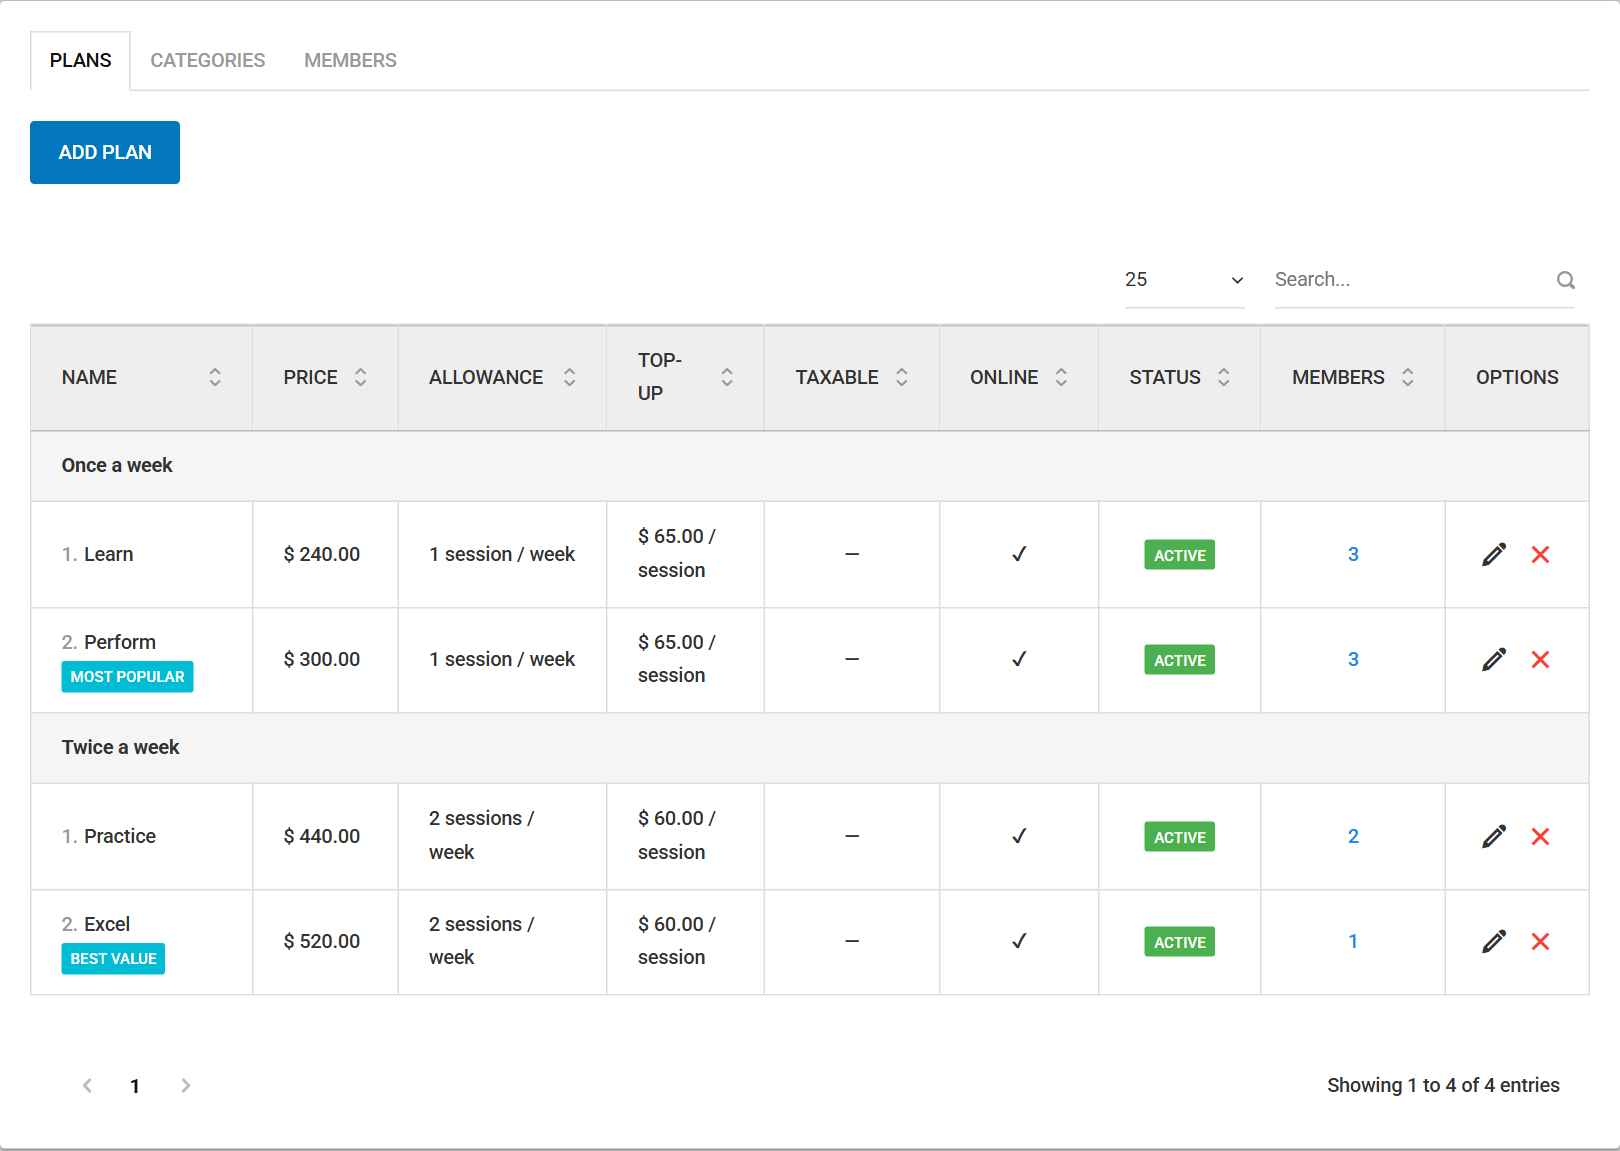Open members count link for Practice plan
1620x1151 pixels.
1353,836
